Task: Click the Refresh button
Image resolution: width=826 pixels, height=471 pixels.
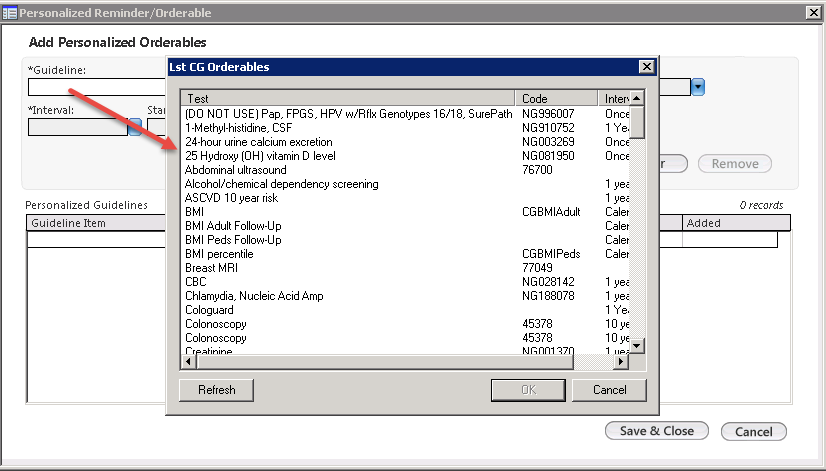Action: click(217, 390)
